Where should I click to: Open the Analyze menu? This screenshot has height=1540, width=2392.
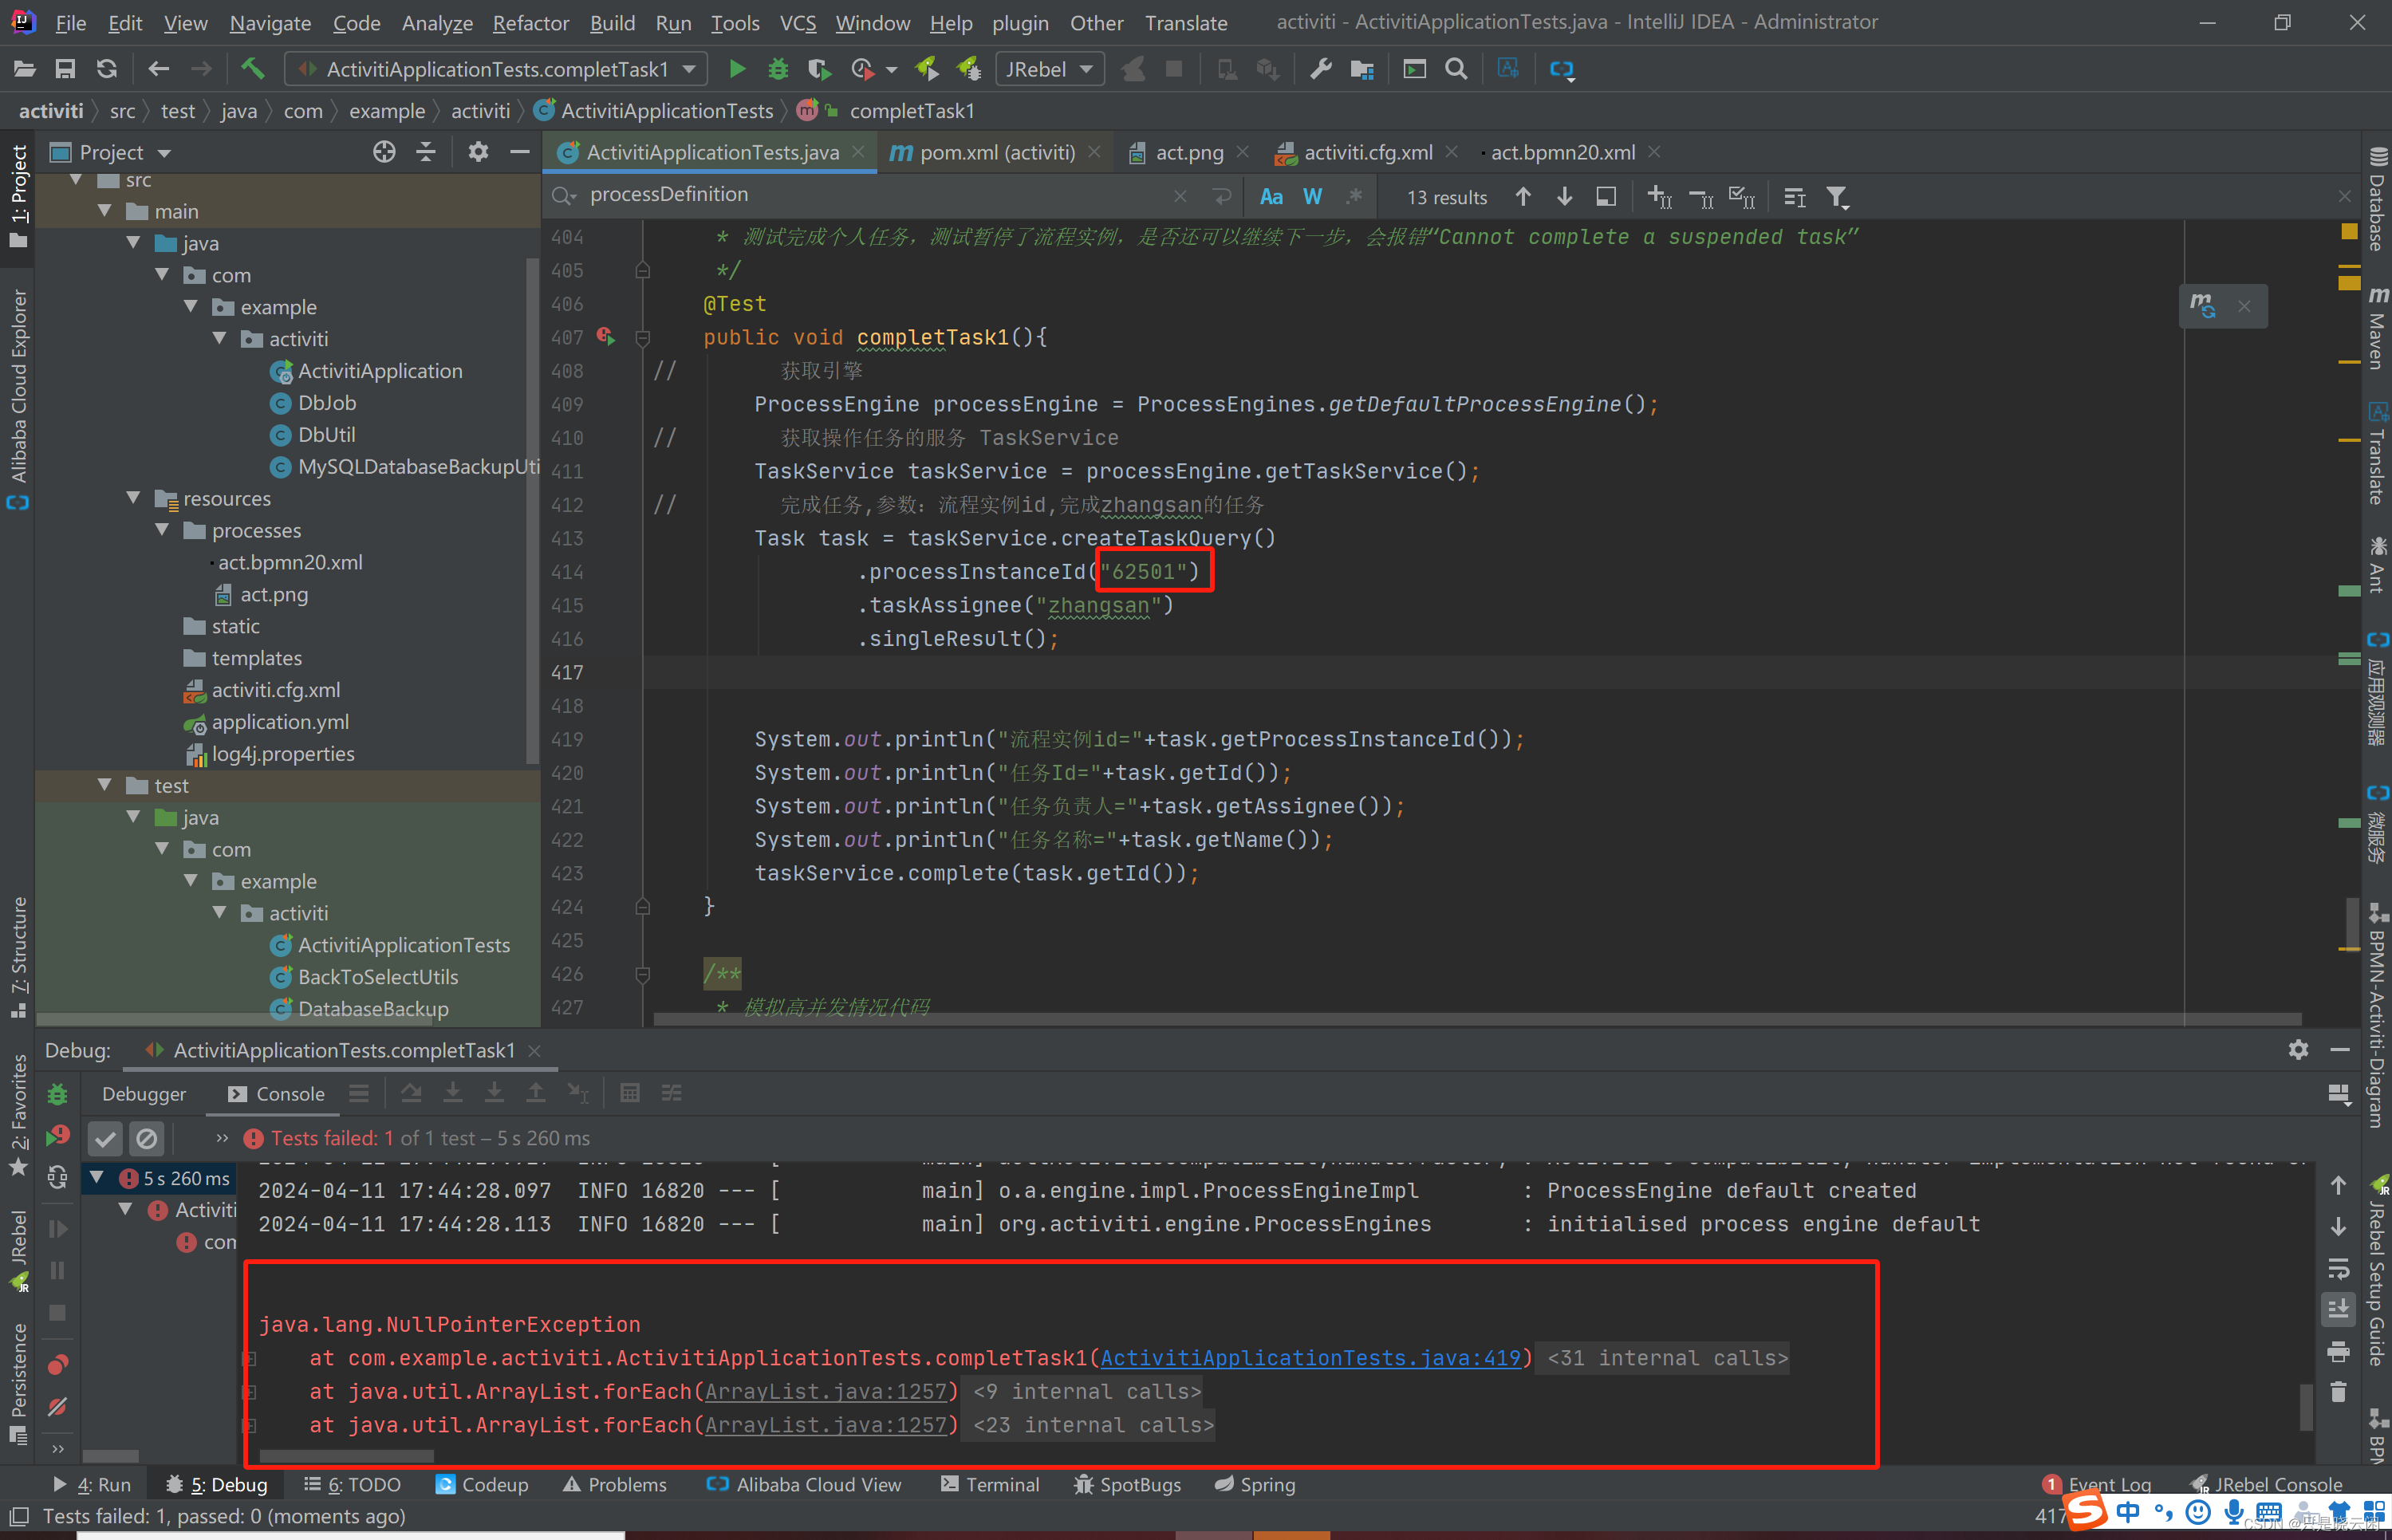tap(435, 22)
